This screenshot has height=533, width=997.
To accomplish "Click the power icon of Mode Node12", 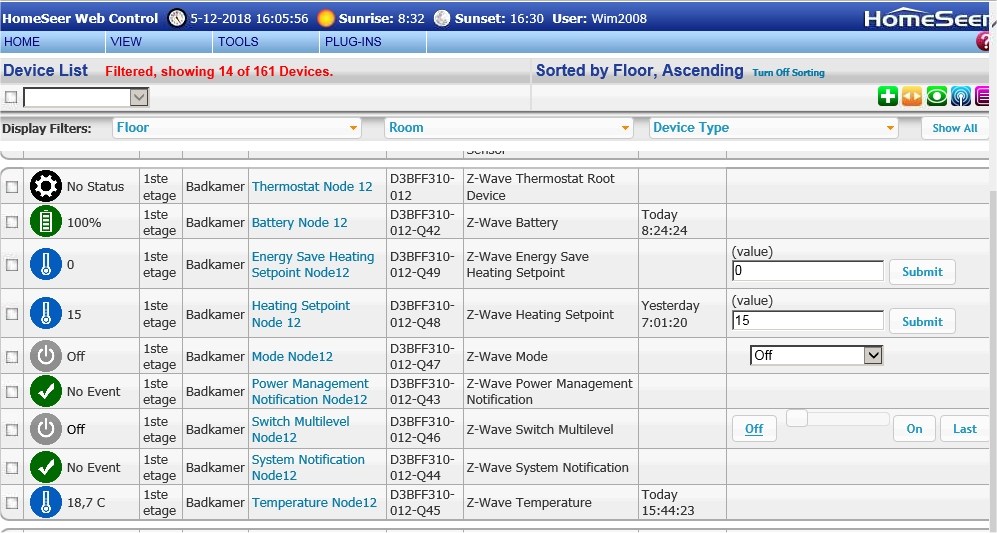I will coord(46,356).
